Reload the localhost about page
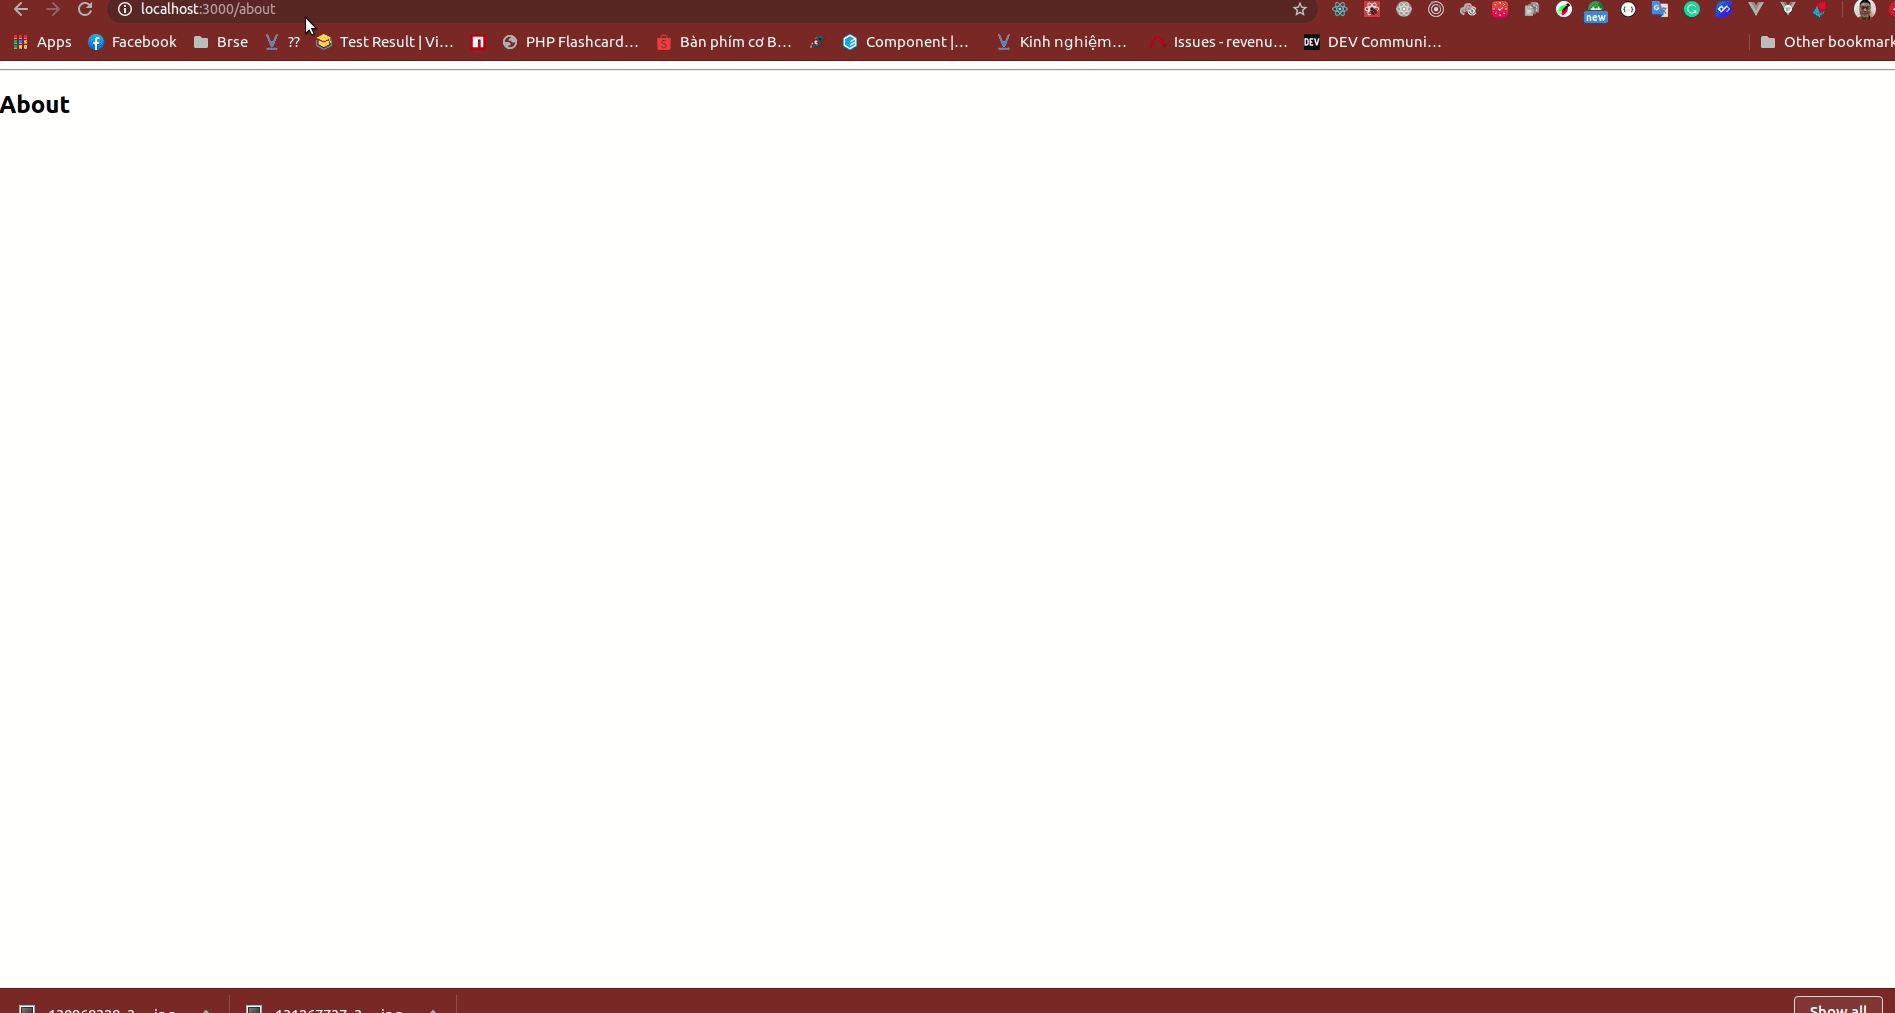This screenshot has height=1013, width=1895. tap(85, 9)
